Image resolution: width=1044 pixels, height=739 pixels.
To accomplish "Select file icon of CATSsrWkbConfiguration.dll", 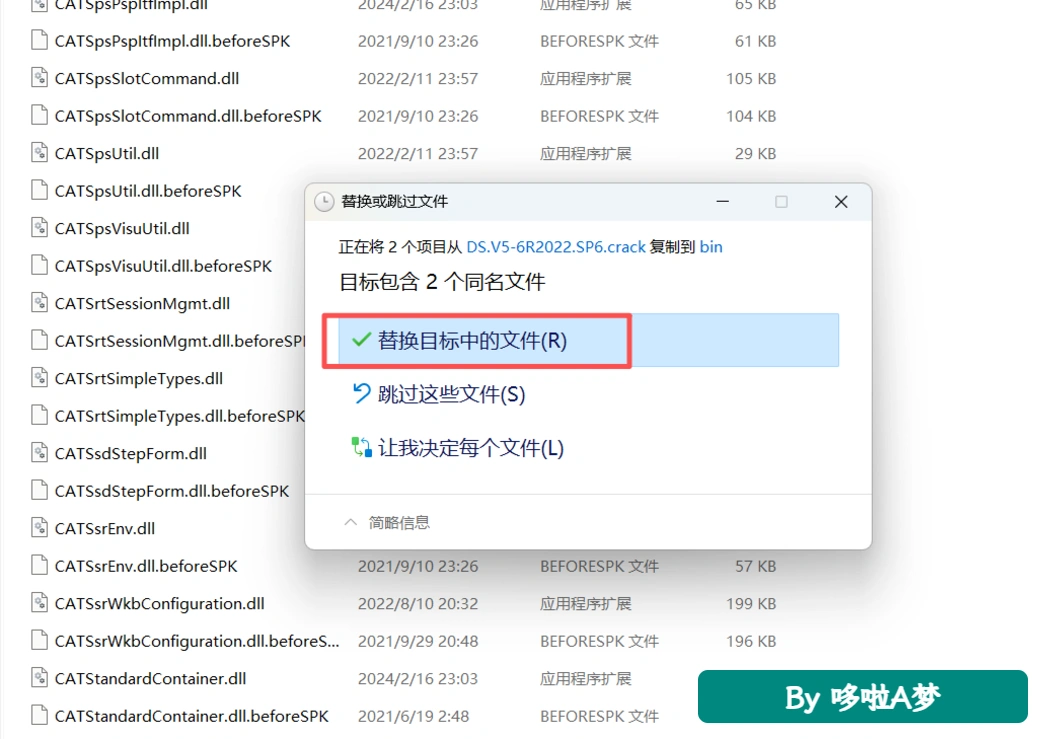I will tap(40, 603).
